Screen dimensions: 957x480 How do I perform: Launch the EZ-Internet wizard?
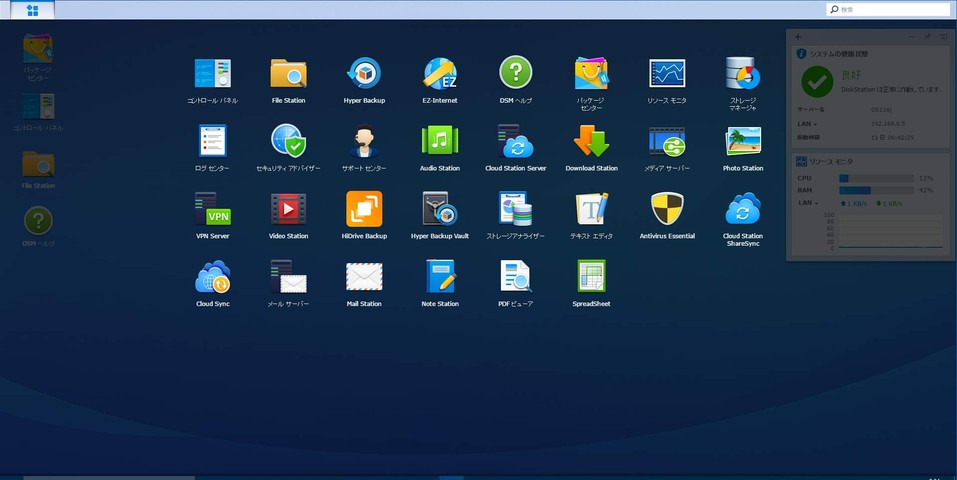pos(440,73)
